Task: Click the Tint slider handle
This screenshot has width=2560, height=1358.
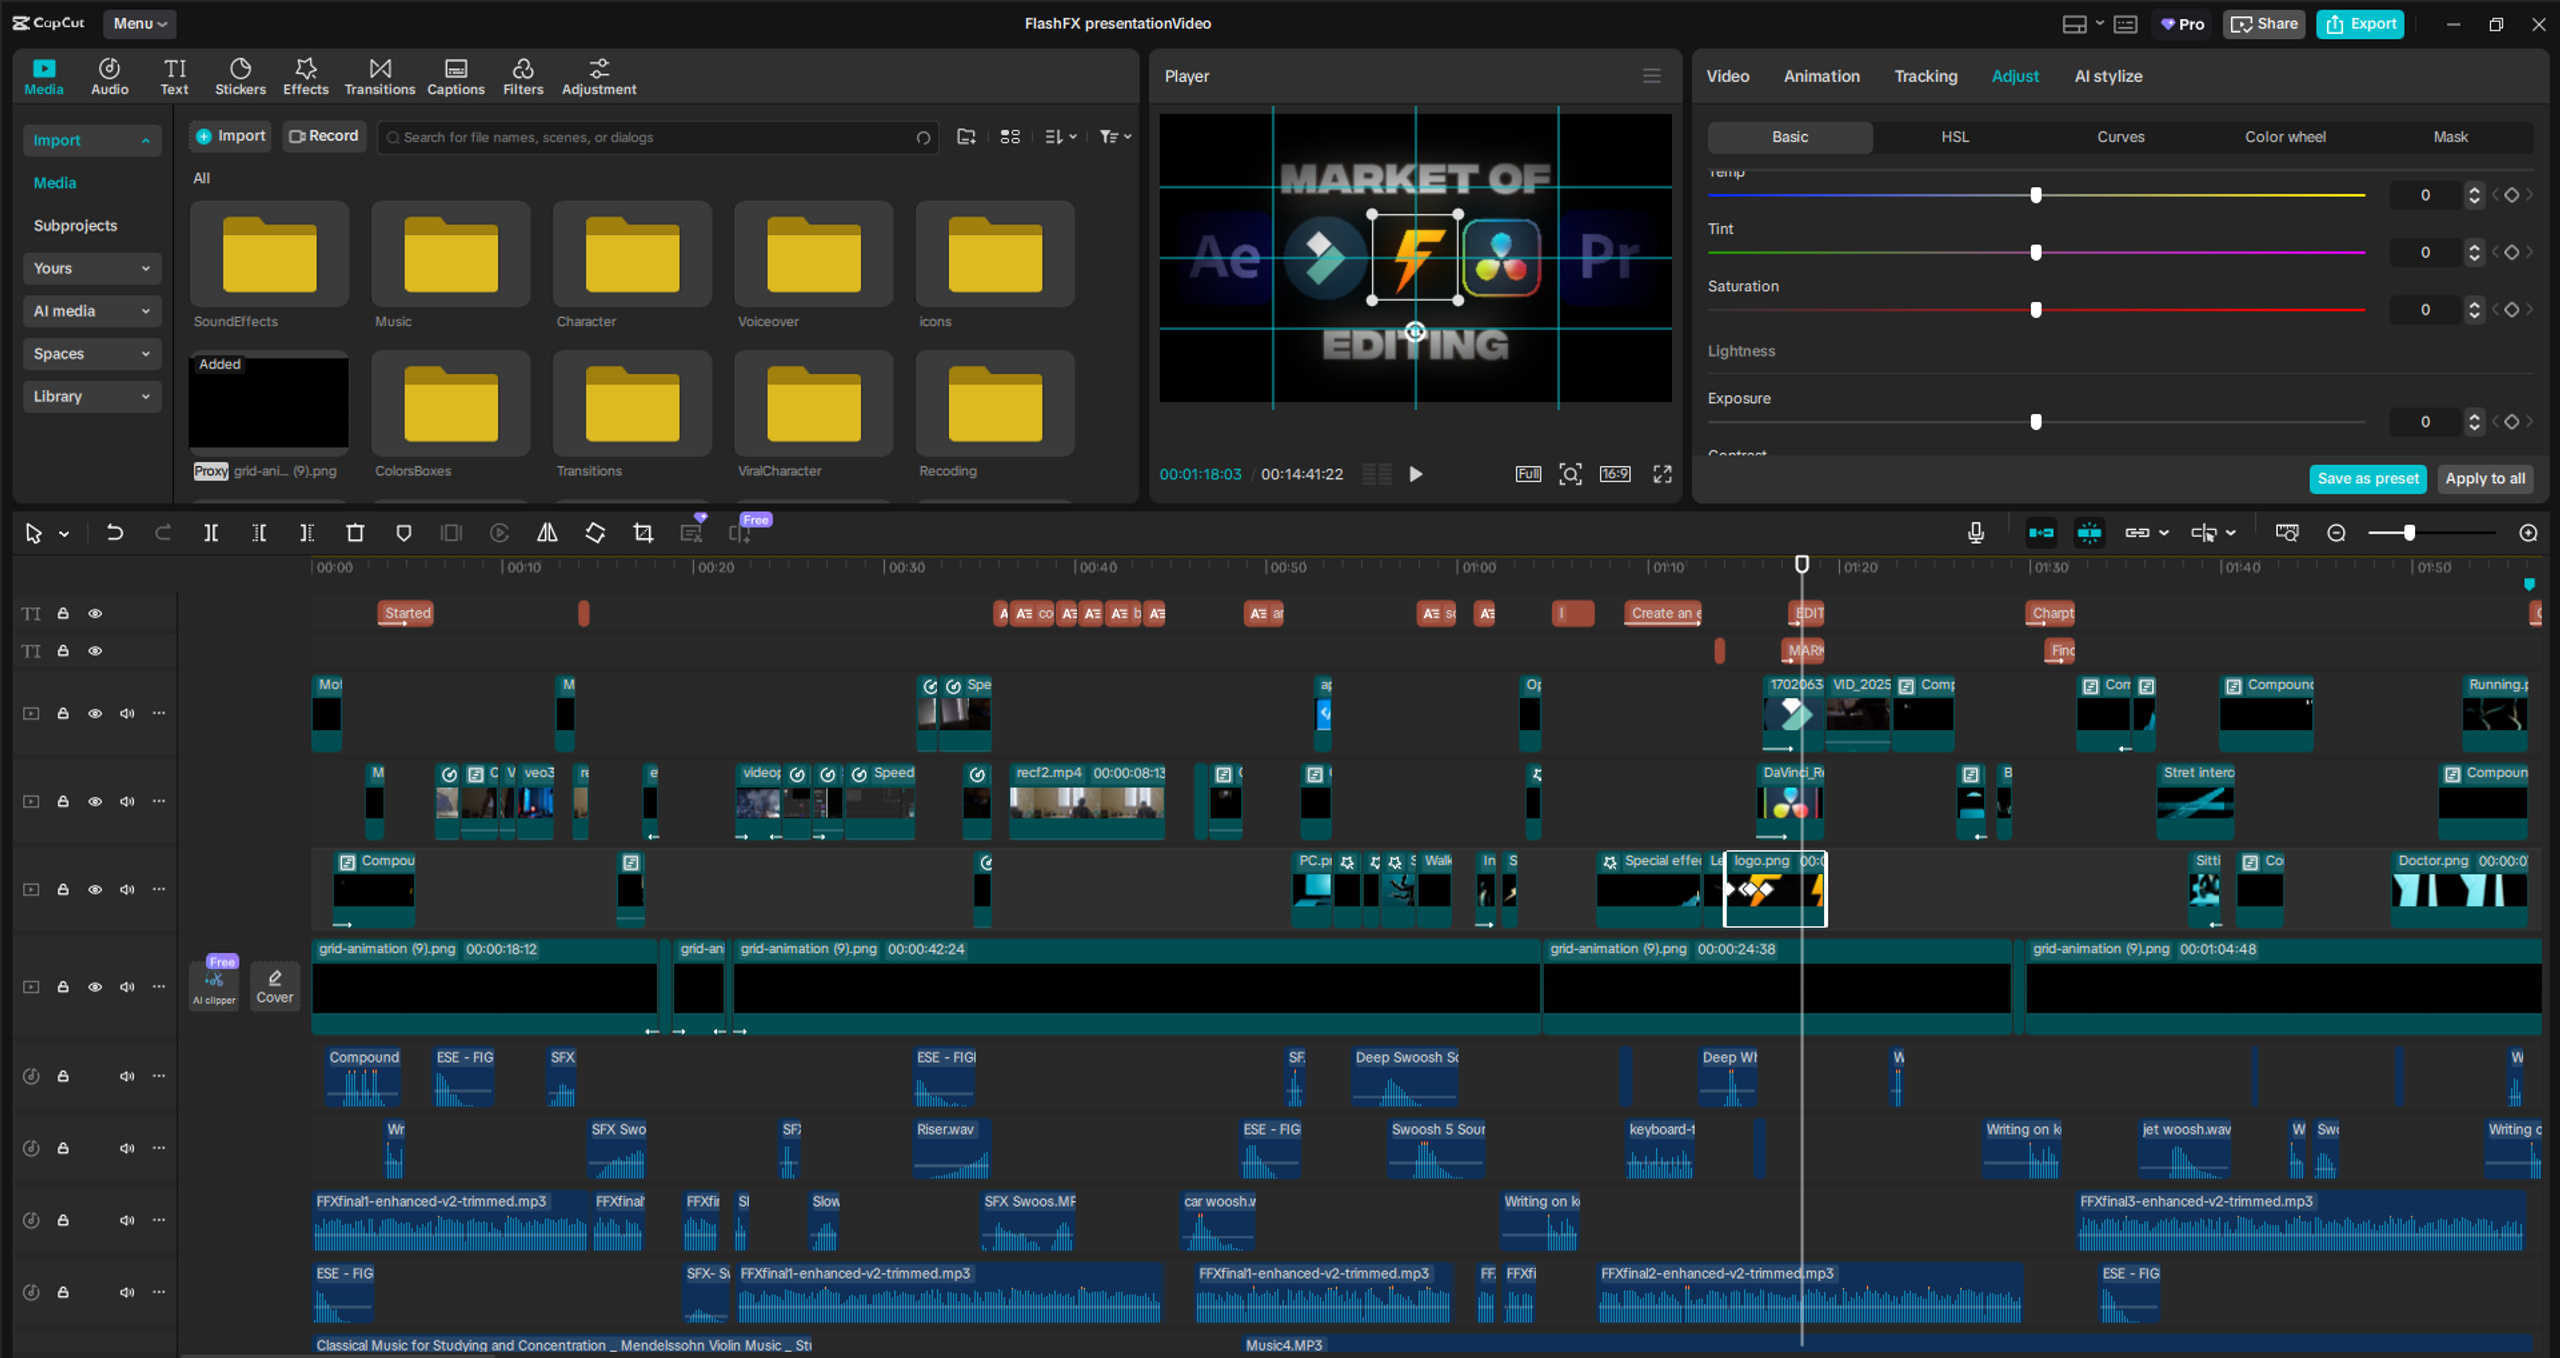Action: (x=2035, y=252)
